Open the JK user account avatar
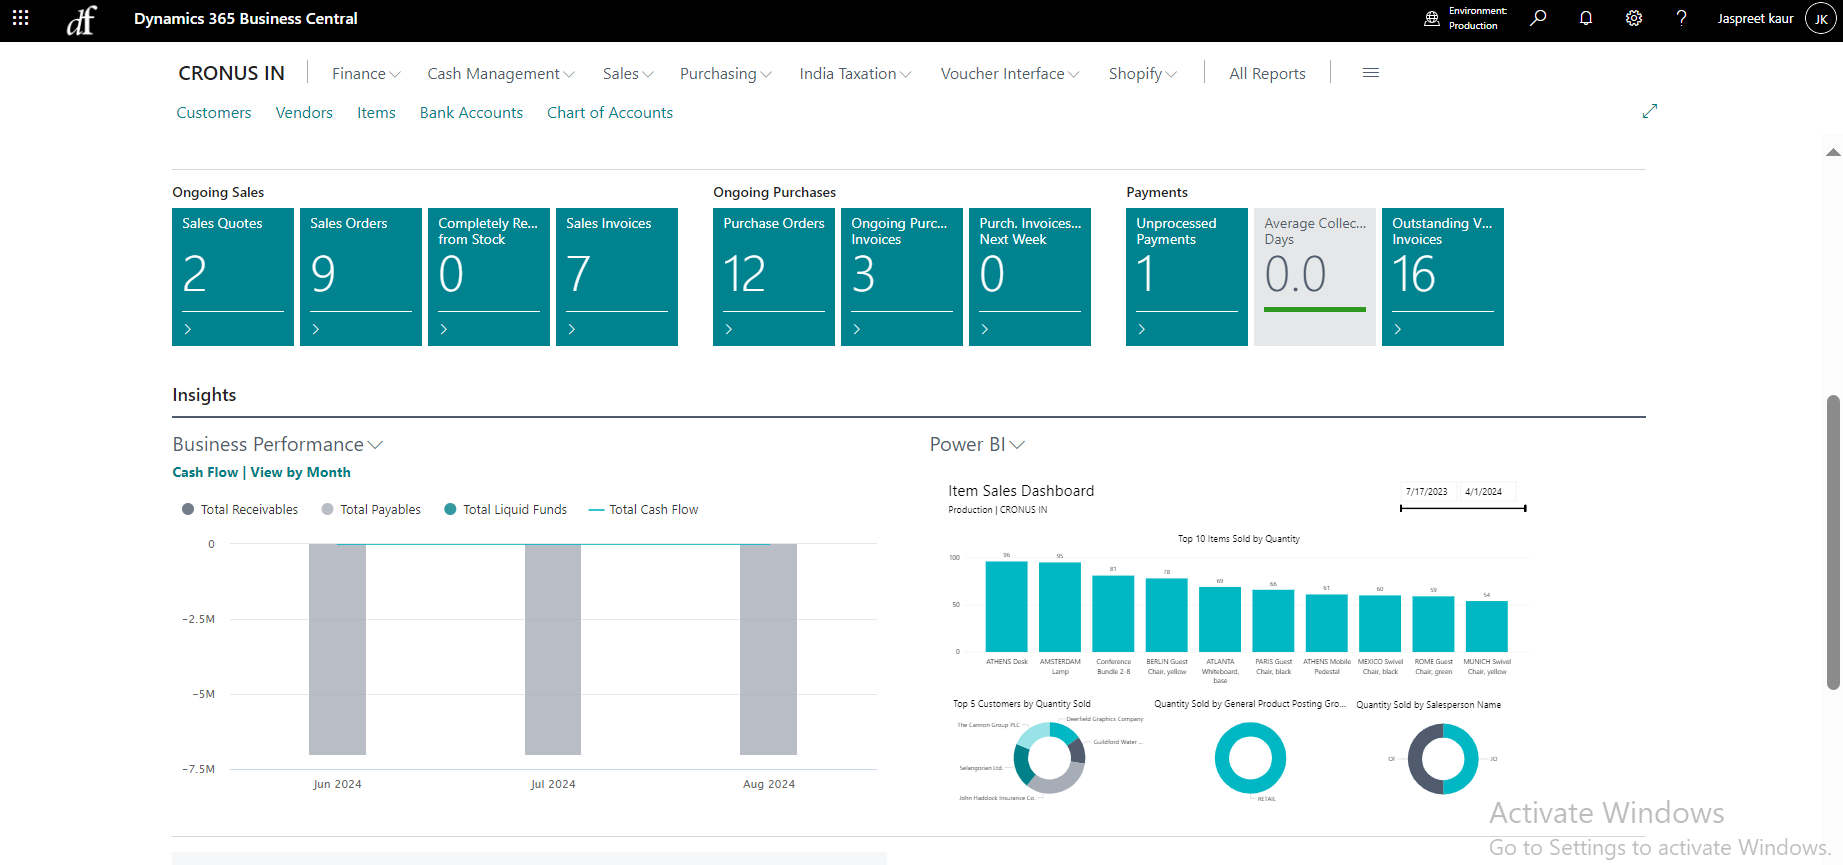 tap(1820, 19)
